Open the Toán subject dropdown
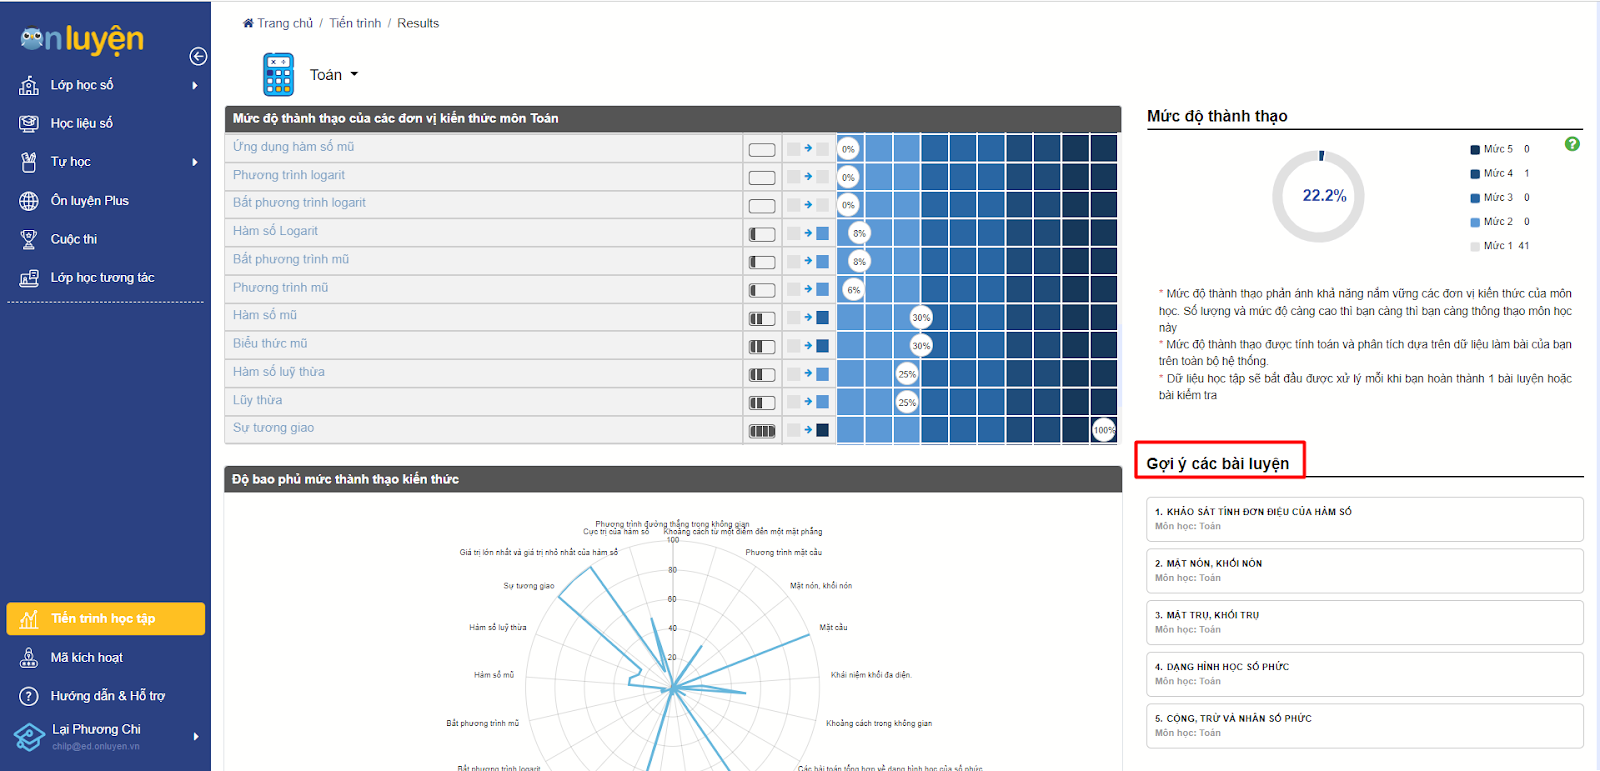Screen dimensions: 1600x771 333,75
